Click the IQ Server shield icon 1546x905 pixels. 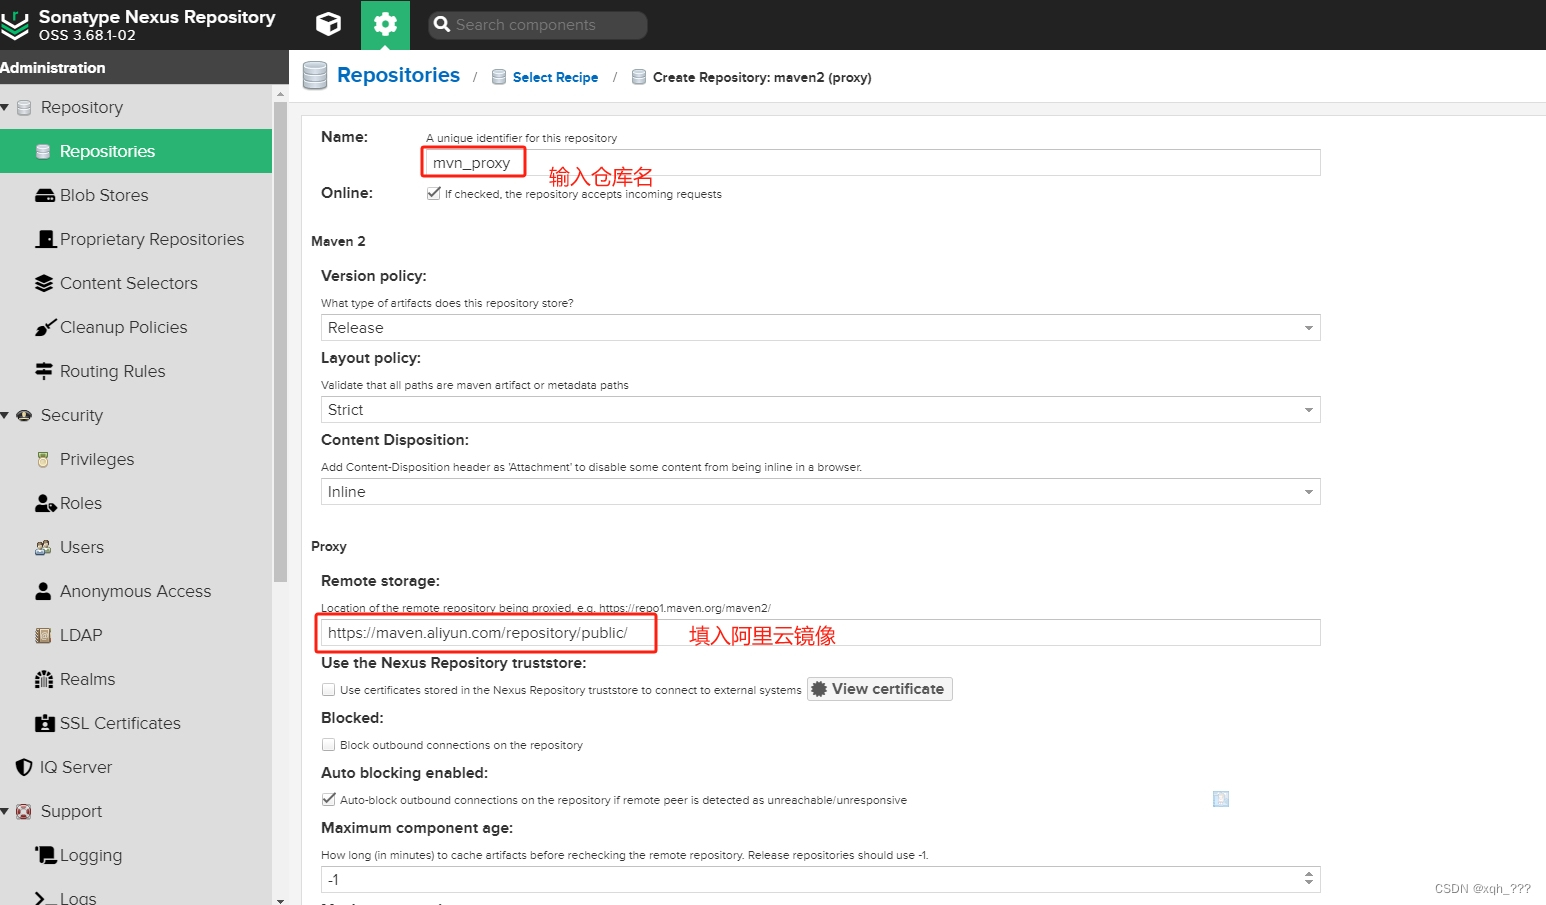click(24, 767)
